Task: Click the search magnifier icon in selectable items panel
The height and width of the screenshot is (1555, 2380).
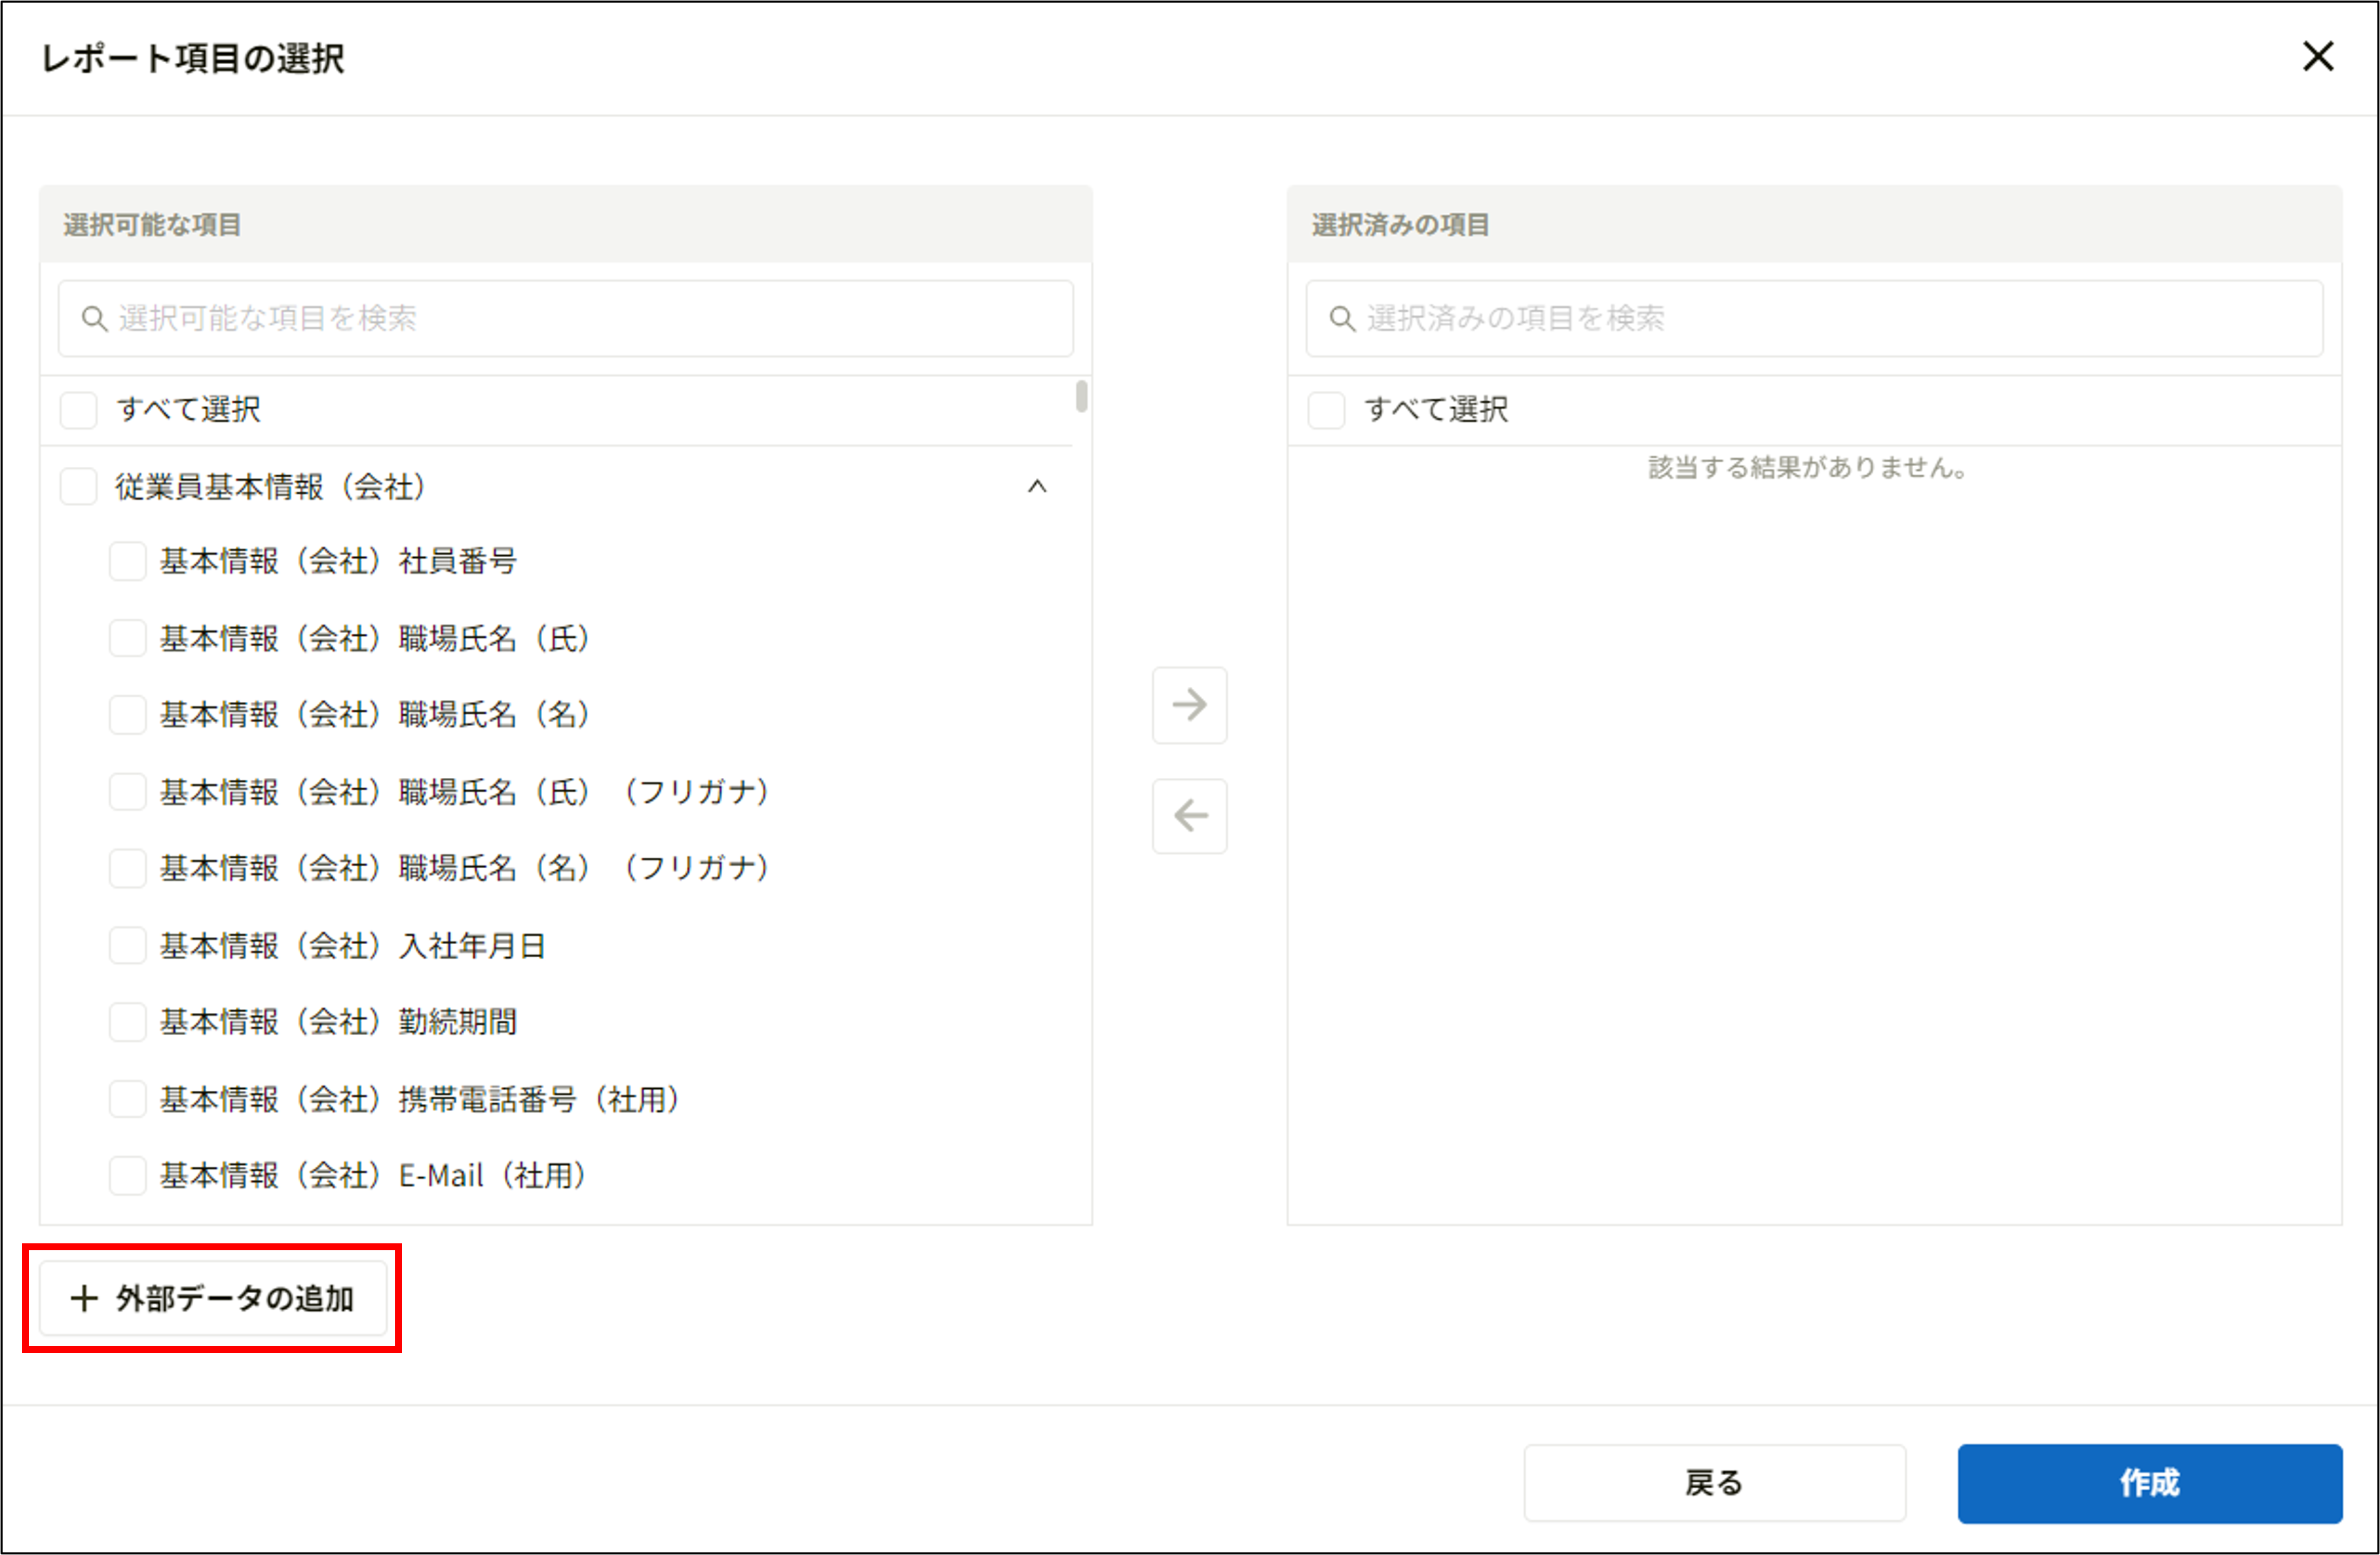Action: [95, 318]
